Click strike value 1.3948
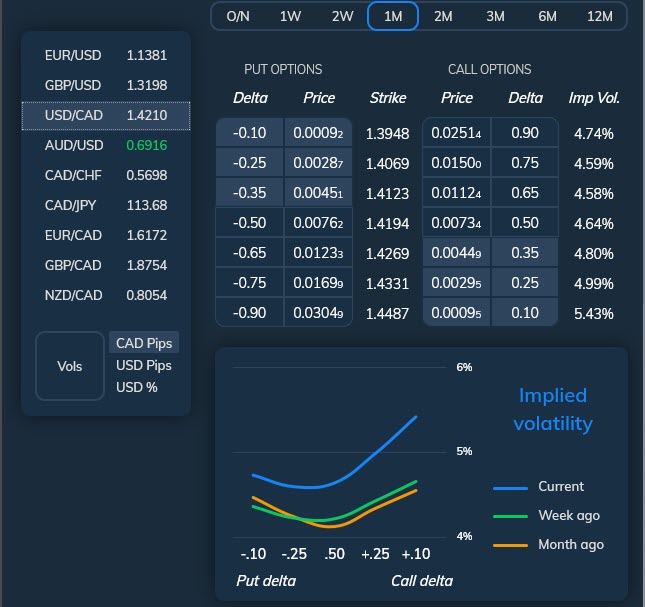Image resolution: width=645 pixels, height=607 pixels. pyautogui.click(x=387, y=134)
